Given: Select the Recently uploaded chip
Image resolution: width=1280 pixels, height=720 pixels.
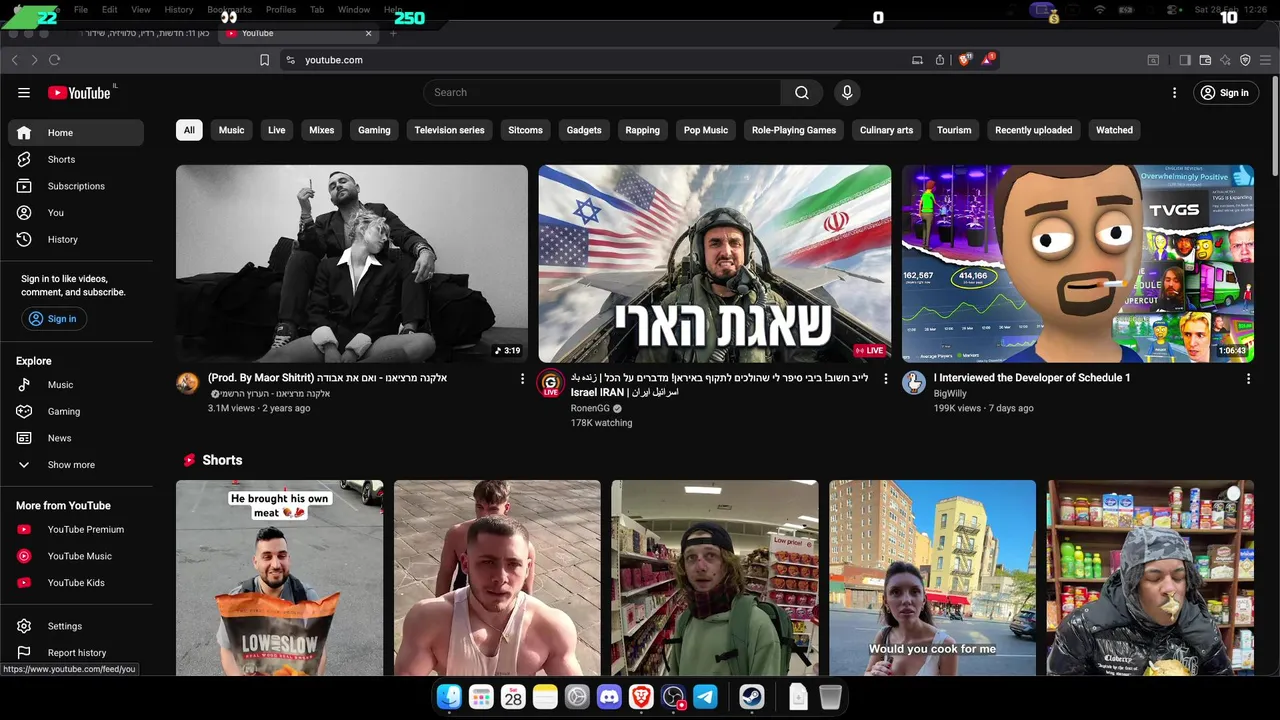Looking at the screenshot, I should point(1033,130).
